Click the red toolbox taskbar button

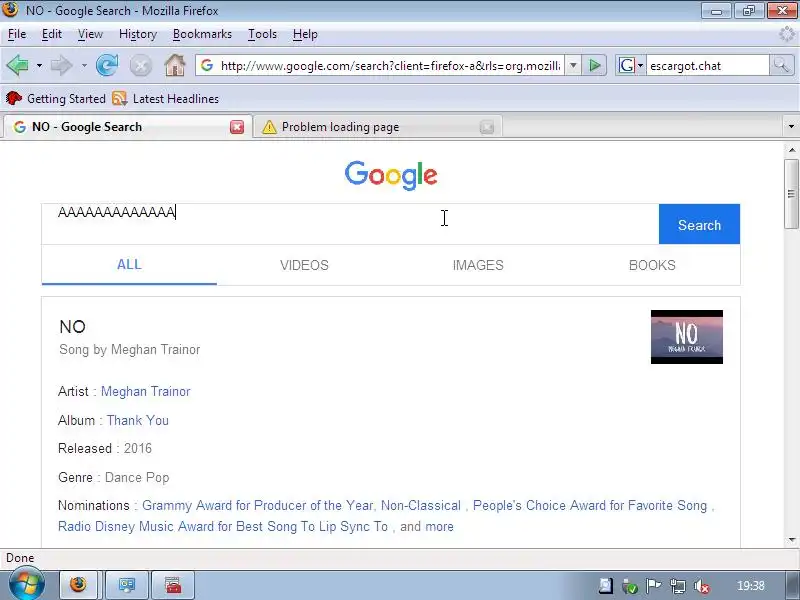(x=173, y=585)
